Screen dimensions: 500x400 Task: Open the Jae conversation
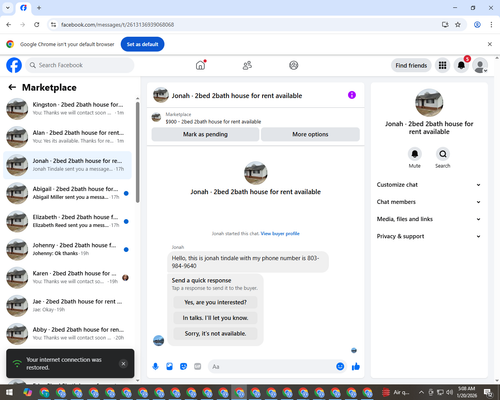[x=67, y=305]
